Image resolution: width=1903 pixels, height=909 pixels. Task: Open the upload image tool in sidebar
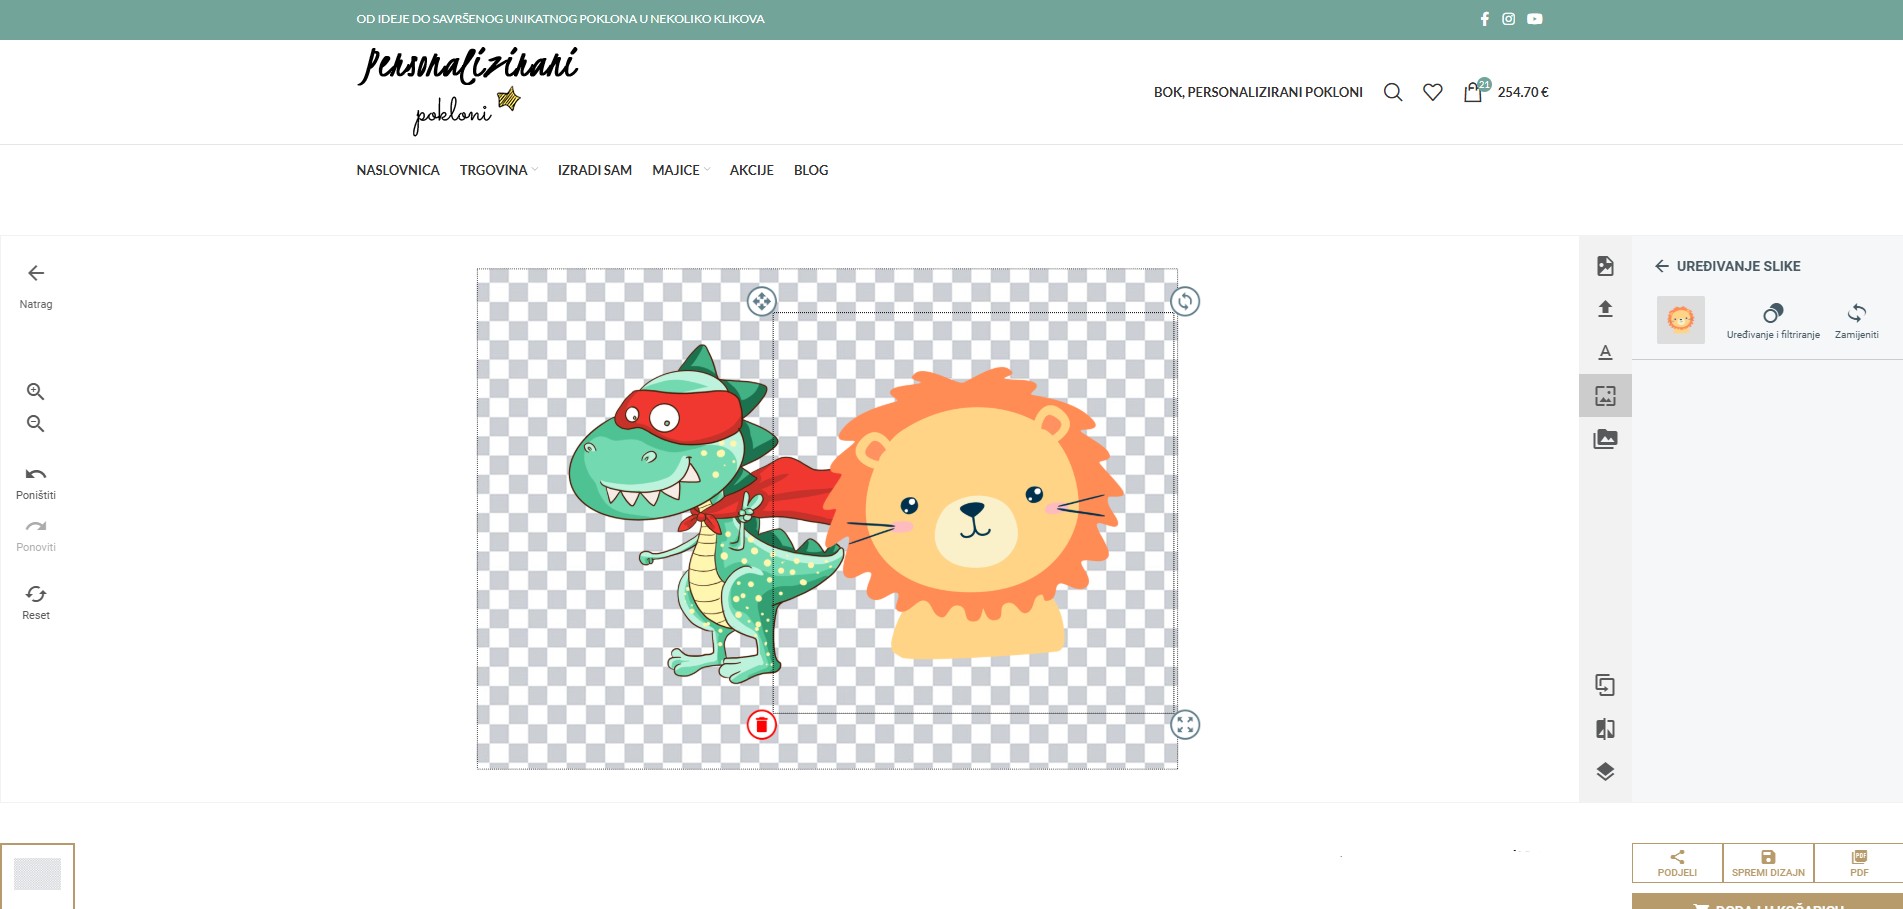pyautogui.click(x=1605, y=309)
